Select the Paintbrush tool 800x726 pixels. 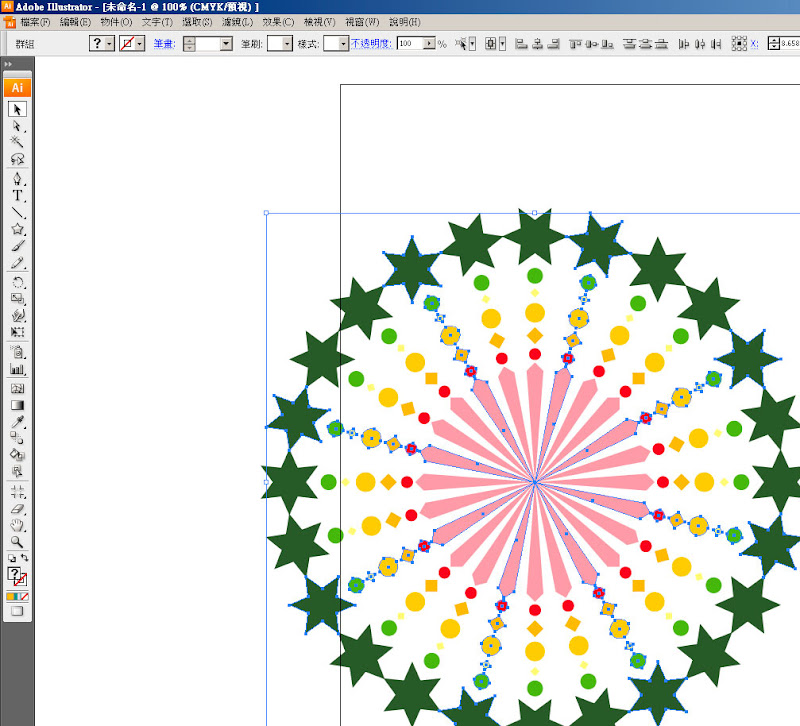17,246
